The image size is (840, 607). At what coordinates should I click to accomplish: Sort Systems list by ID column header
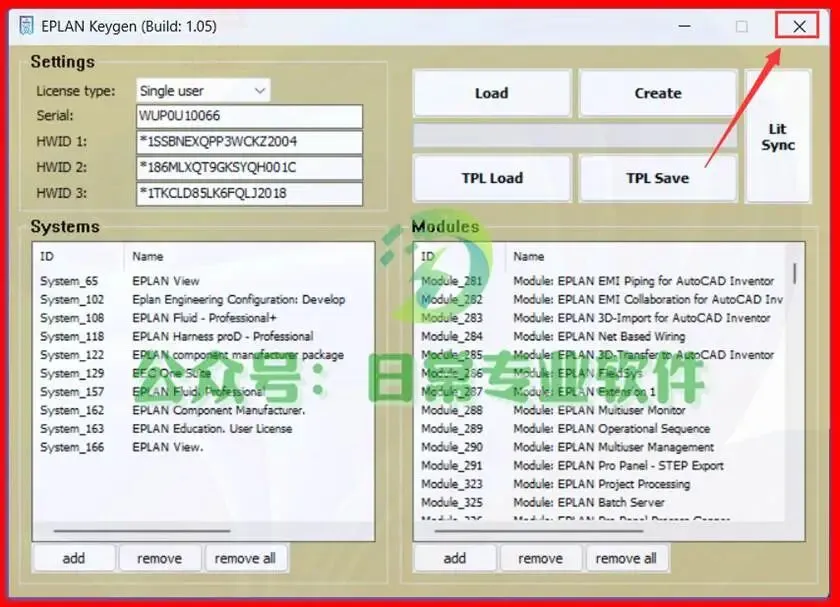(x=78, y=256)
